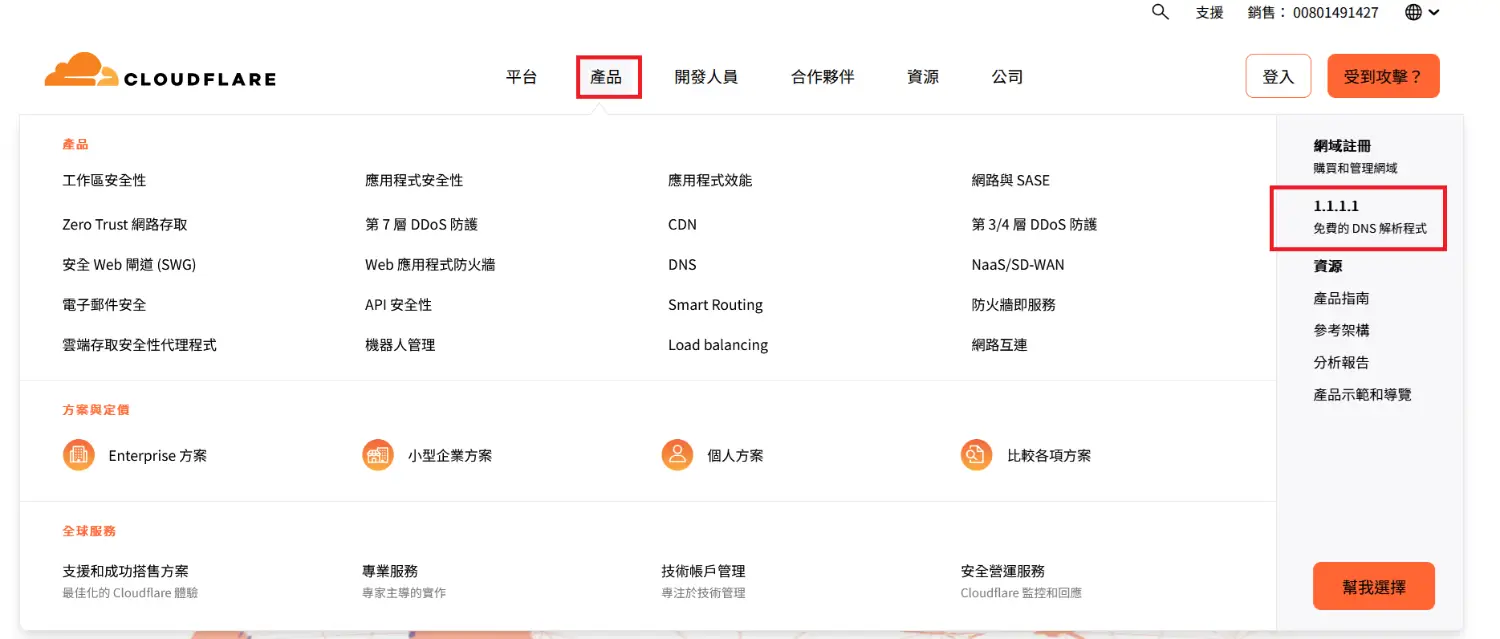1500x639 pixels.
Task: Click the 個人方案 person icon
Action: 677,455
